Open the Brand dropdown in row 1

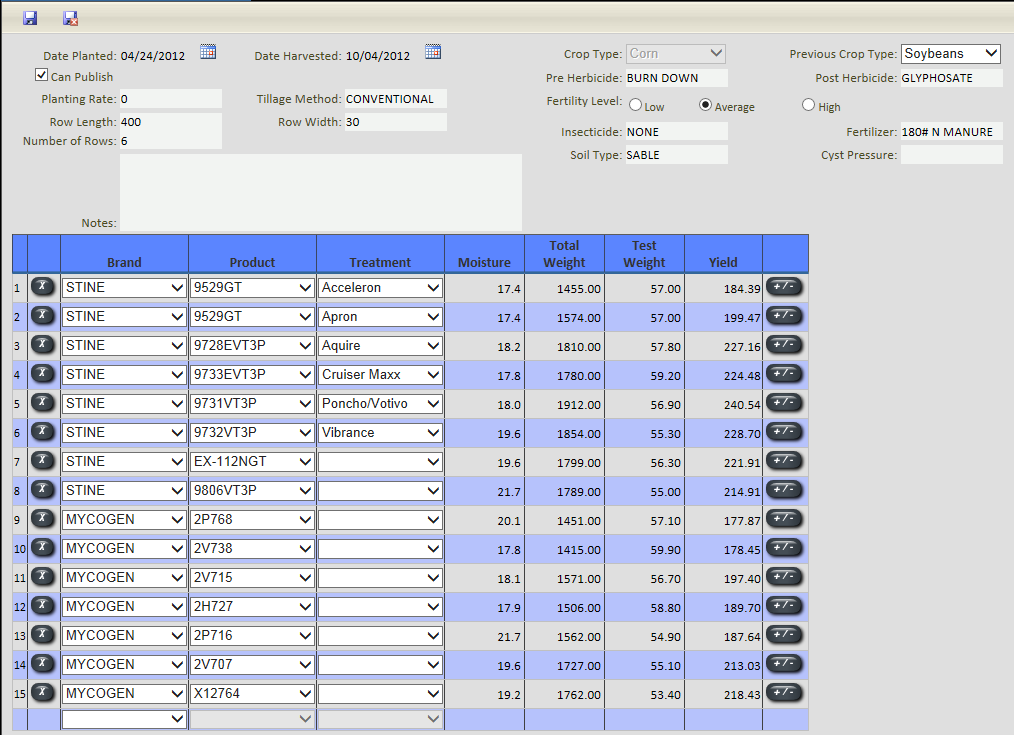124,288
